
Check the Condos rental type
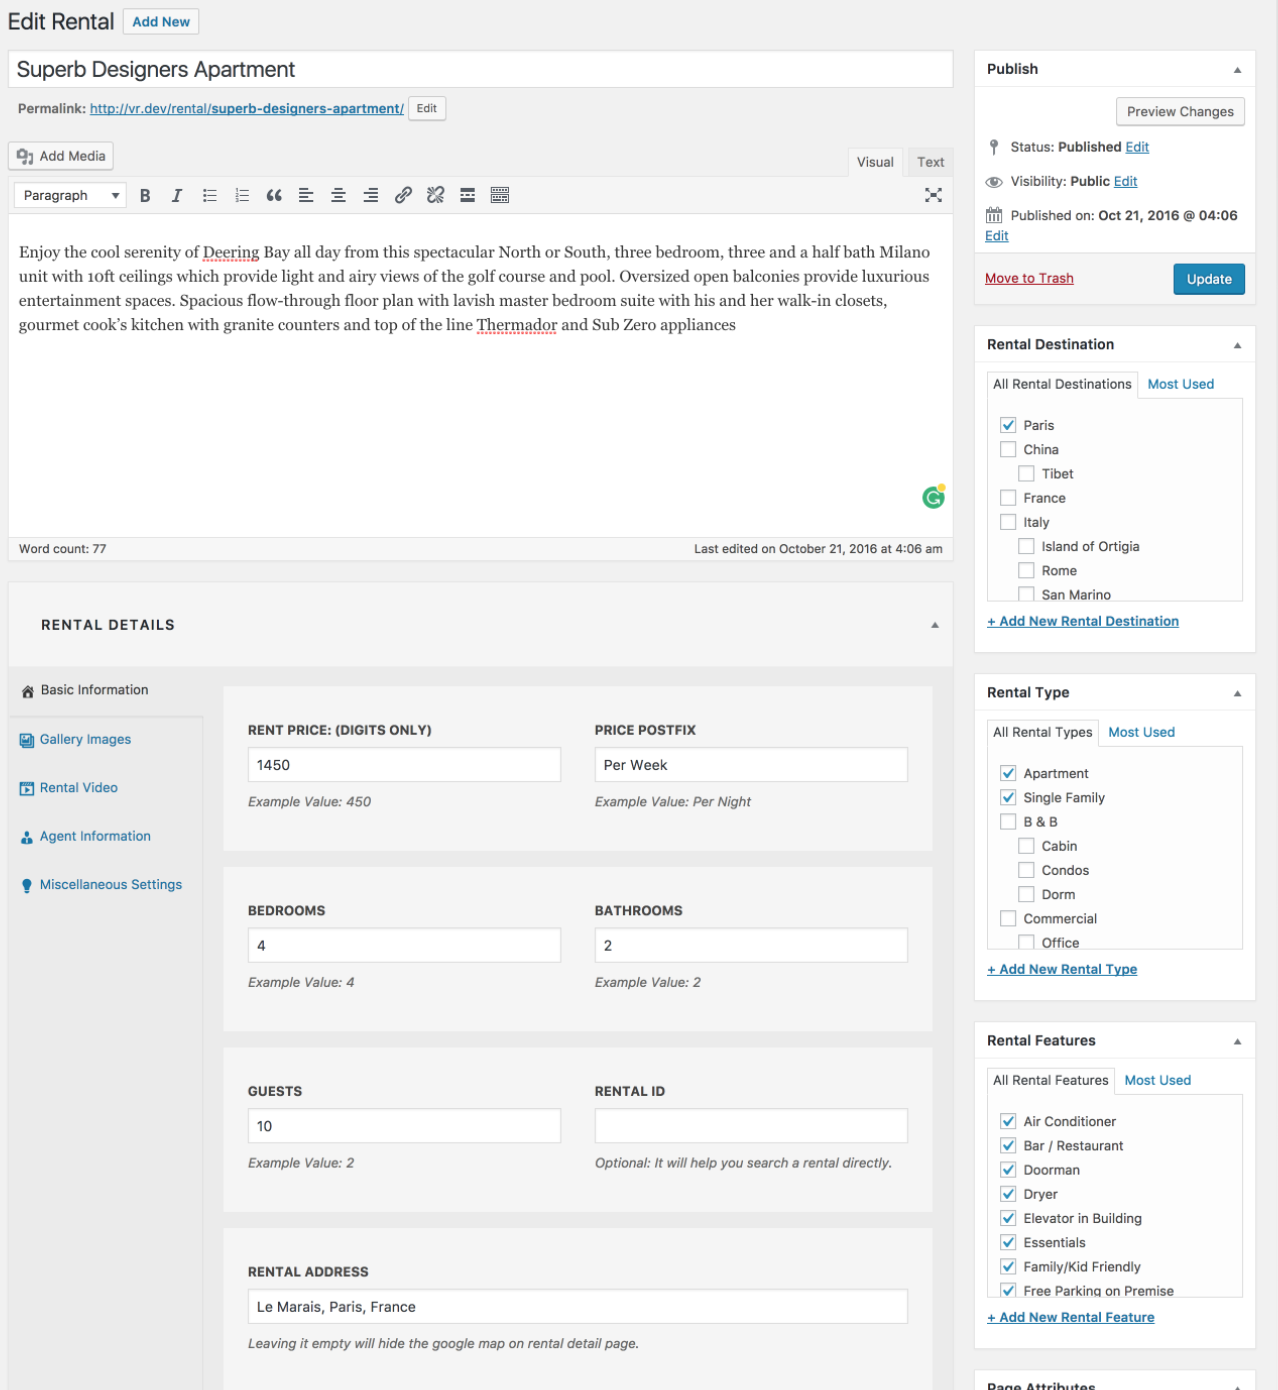click(1026, 870)
